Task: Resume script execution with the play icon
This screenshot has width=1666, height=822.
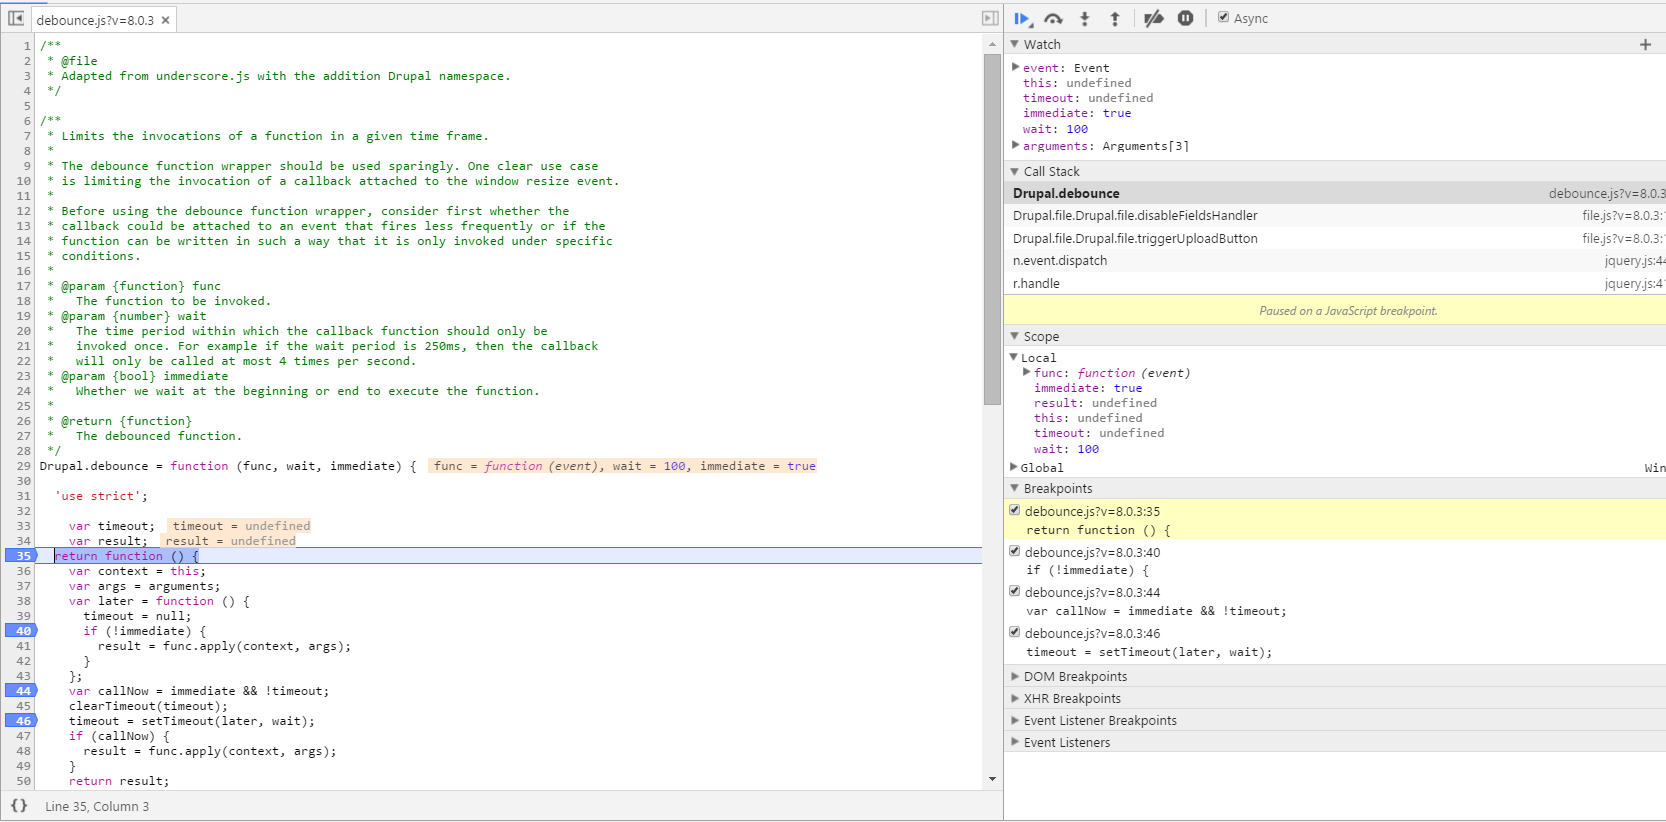Action: click(1022, 19)
